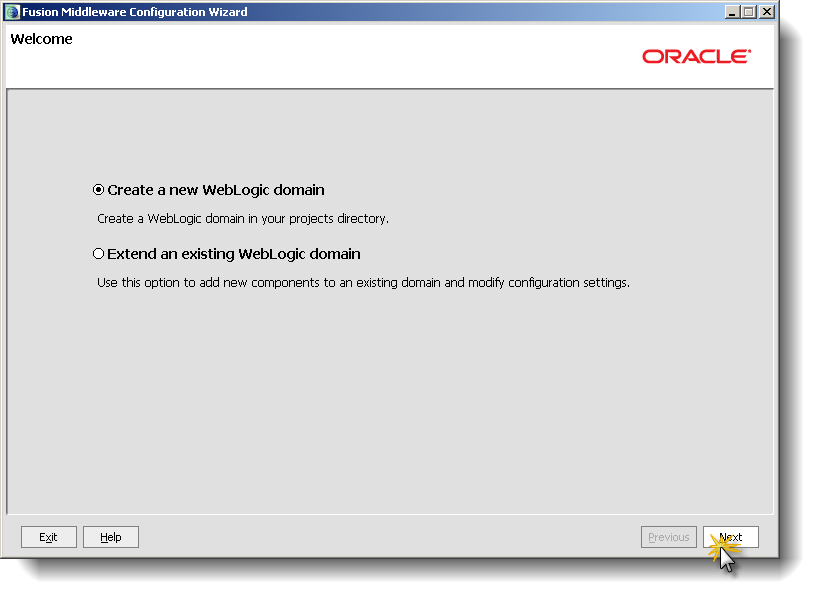Click the Welcome page heading
820x599 pixels.
41,38
